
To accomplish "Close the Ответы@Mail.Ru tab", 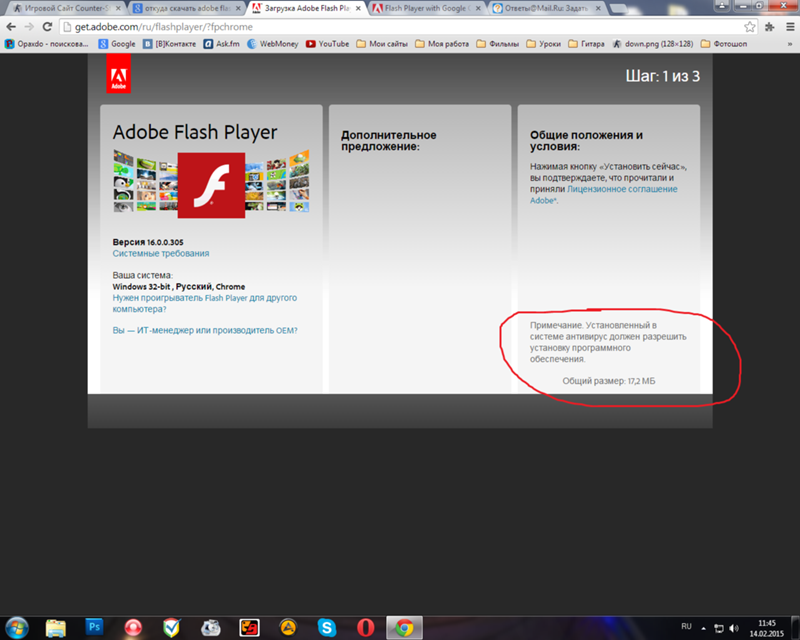I will (x=598, y=8).
